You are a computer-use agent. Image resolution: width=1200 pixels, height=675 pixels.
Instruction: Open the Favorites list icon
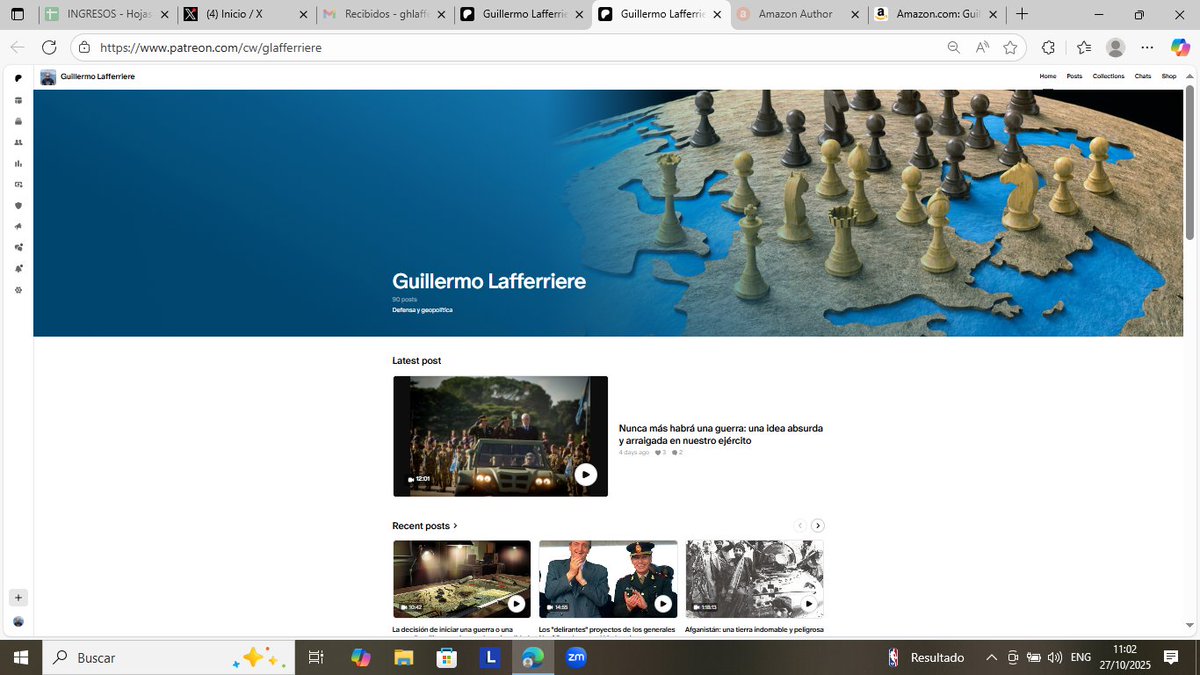coord(1085,47)
